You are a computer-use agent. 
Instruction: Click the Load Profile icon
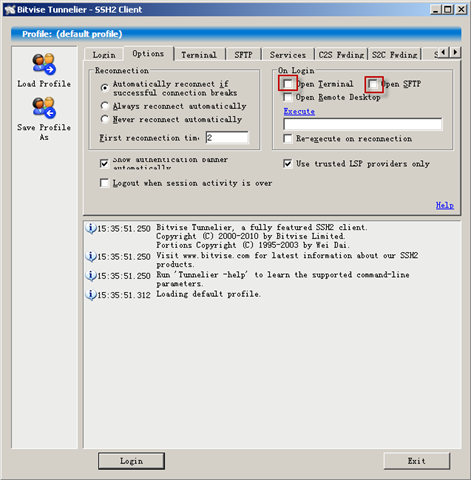coord(44,64)
